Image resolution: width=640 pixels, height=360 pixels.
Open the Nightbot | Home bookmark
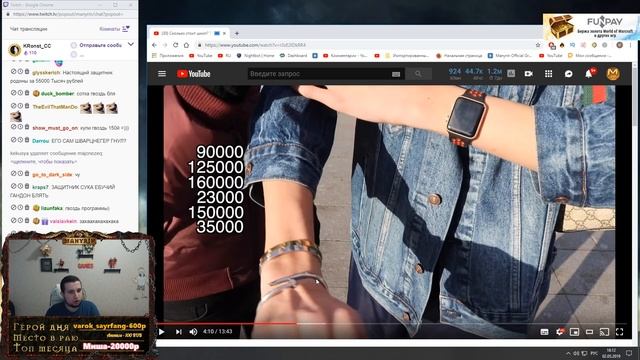tap(255, 56)
